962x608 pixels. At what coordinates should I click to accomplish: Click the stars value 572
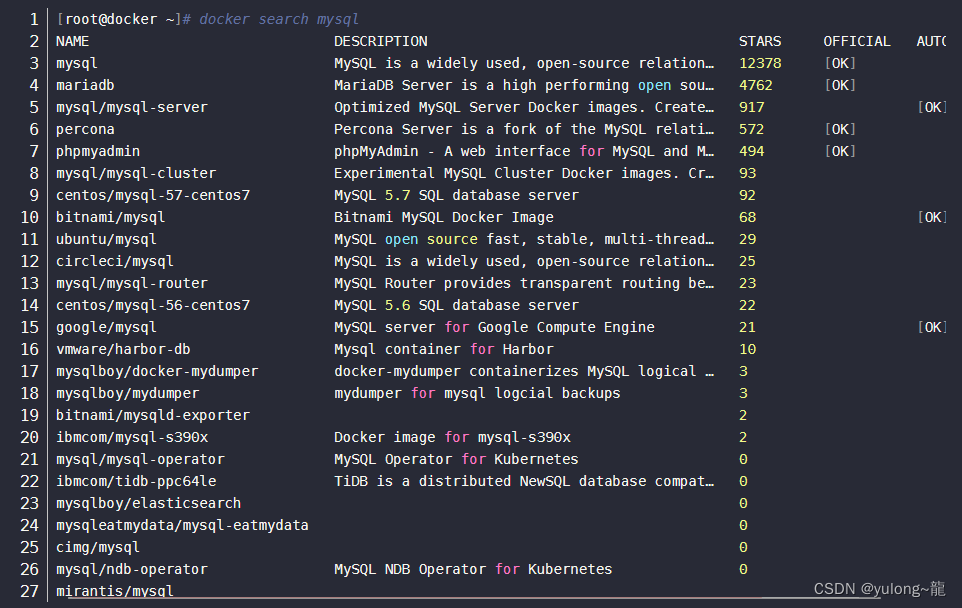pyautogui.click(x=752, y=129)
